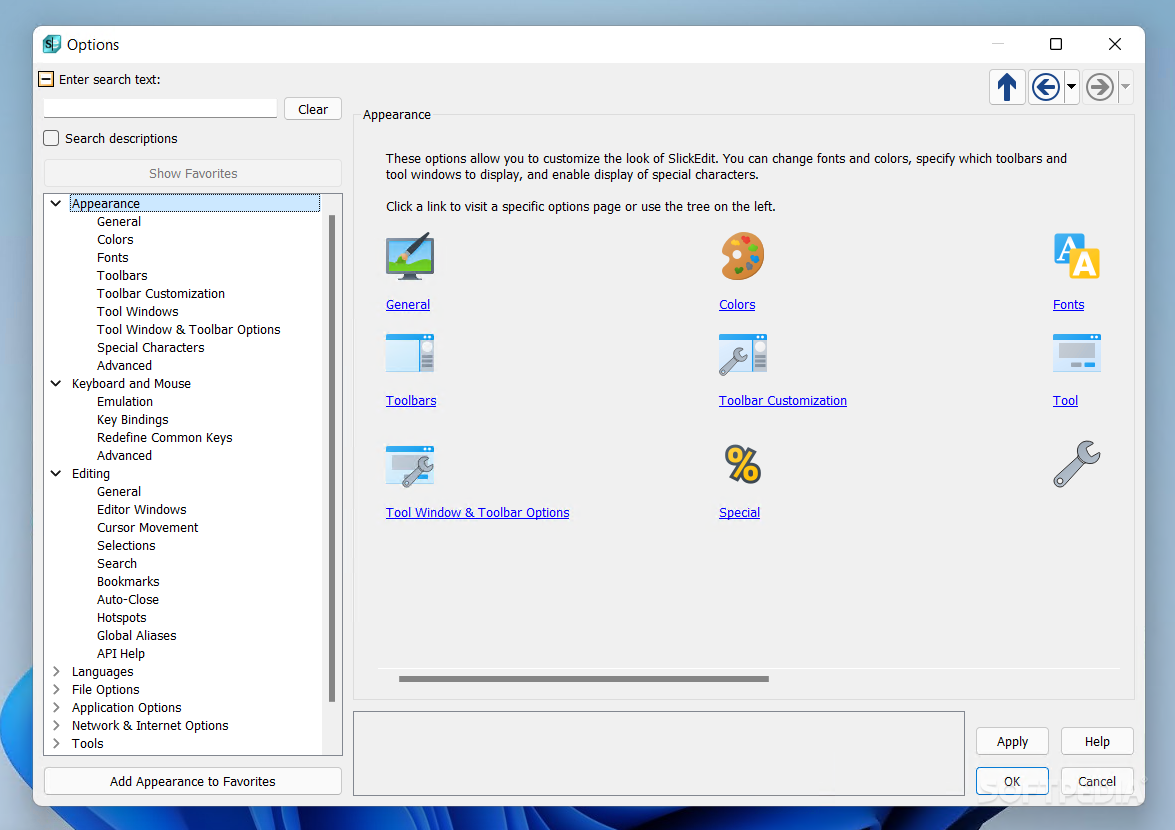Viewport: 1175px width, 830px height.
Task: Click the Advanced gray wrench icon
Action: (x=1077, y=464)
